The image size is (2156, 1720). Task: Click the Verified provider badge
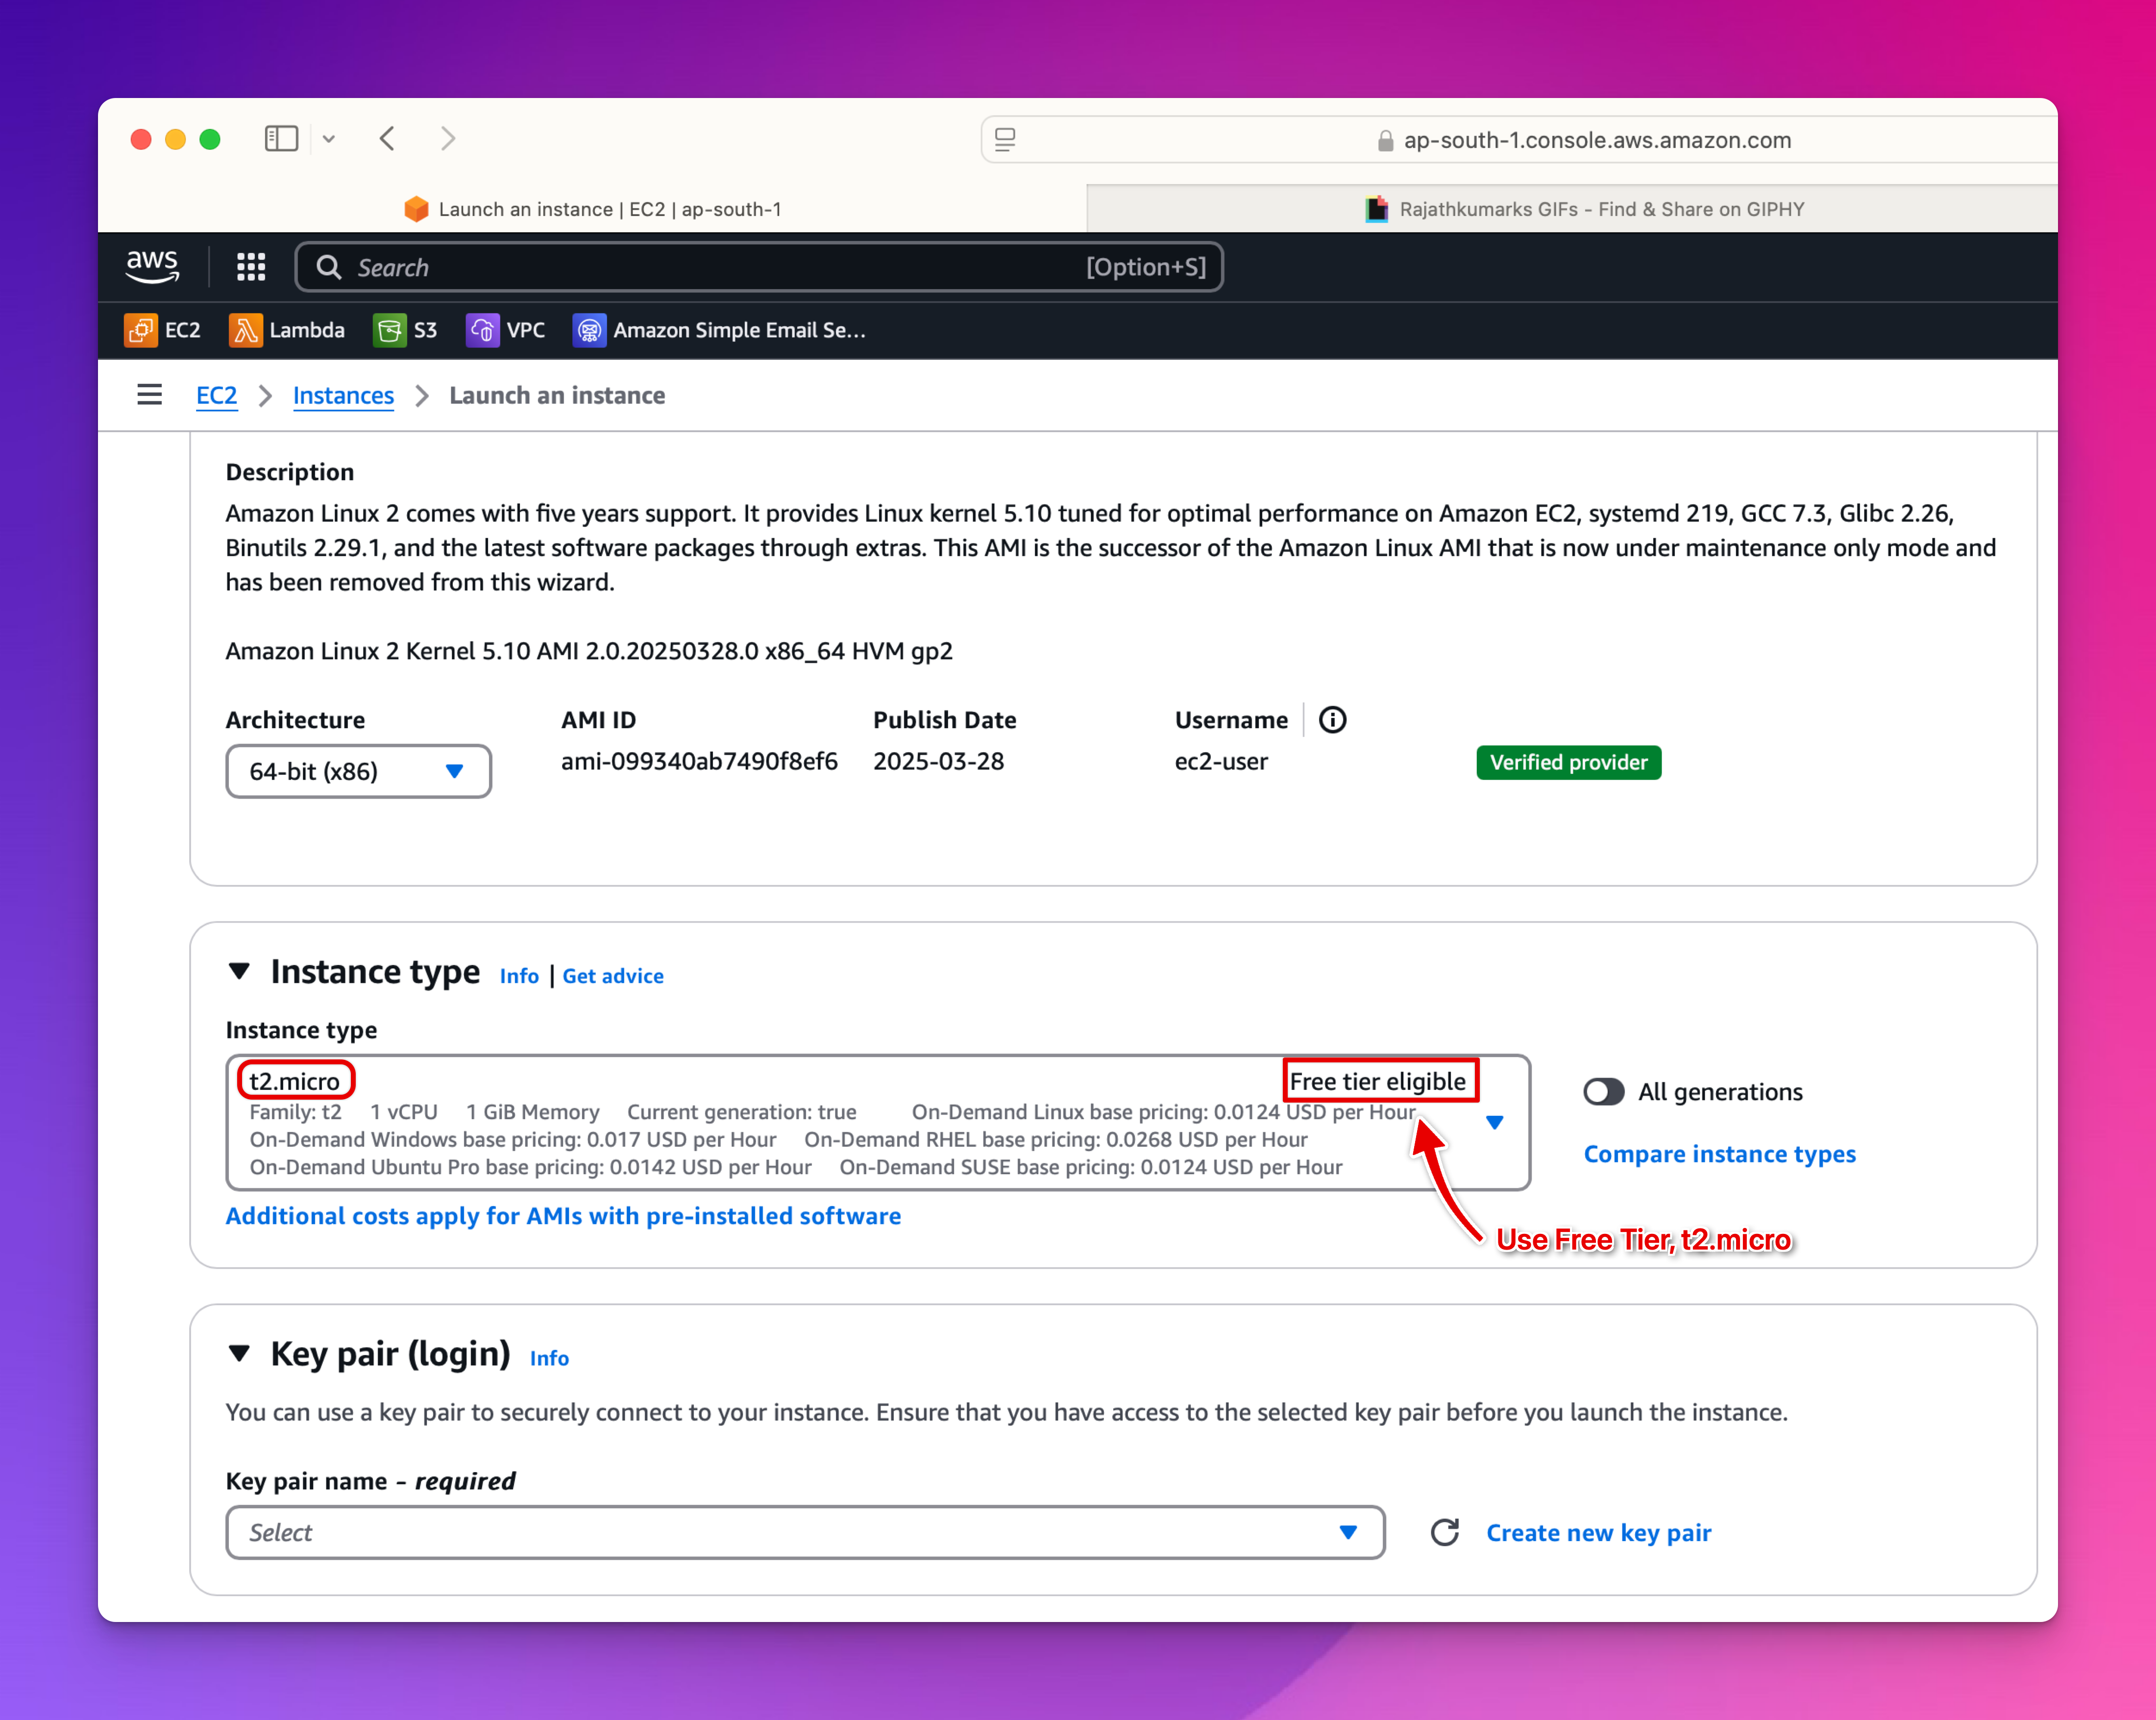pos(1568,762)
